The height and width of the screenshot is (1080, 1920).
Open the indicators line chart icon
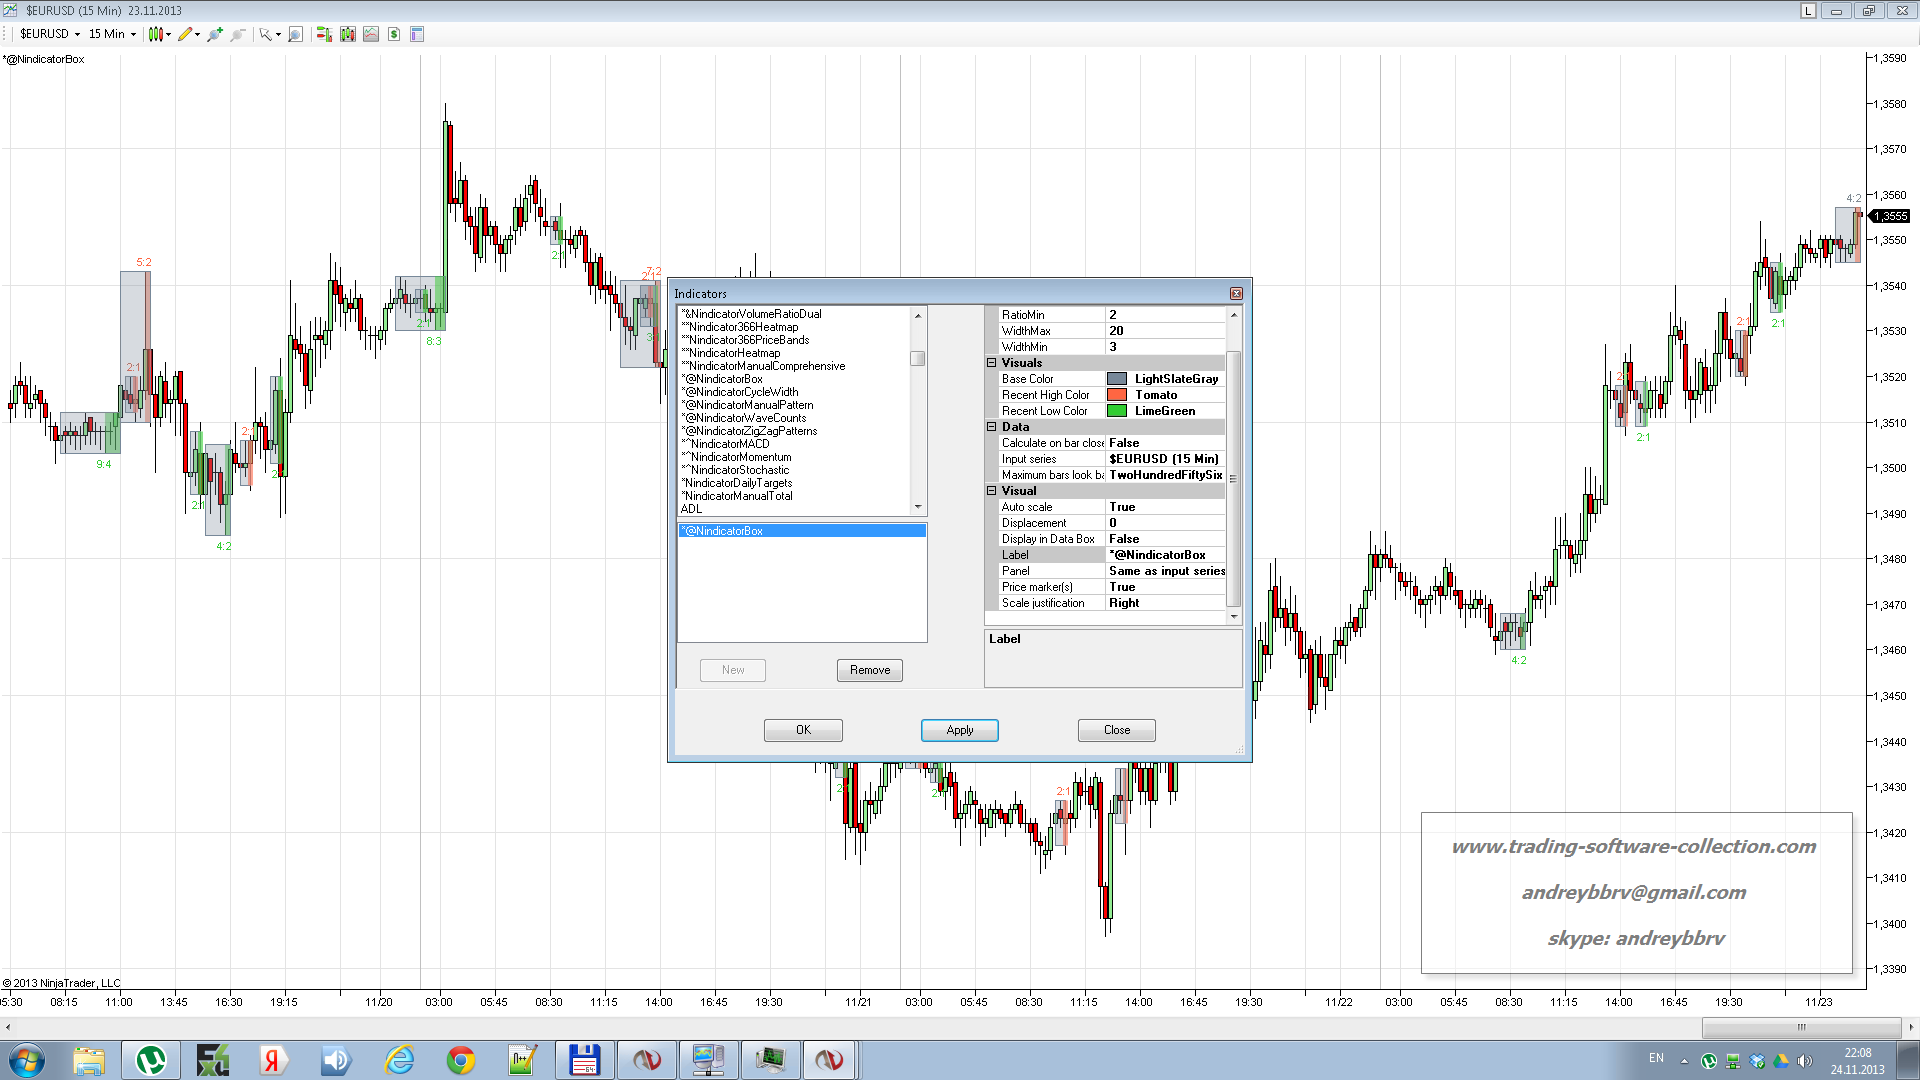371,34
